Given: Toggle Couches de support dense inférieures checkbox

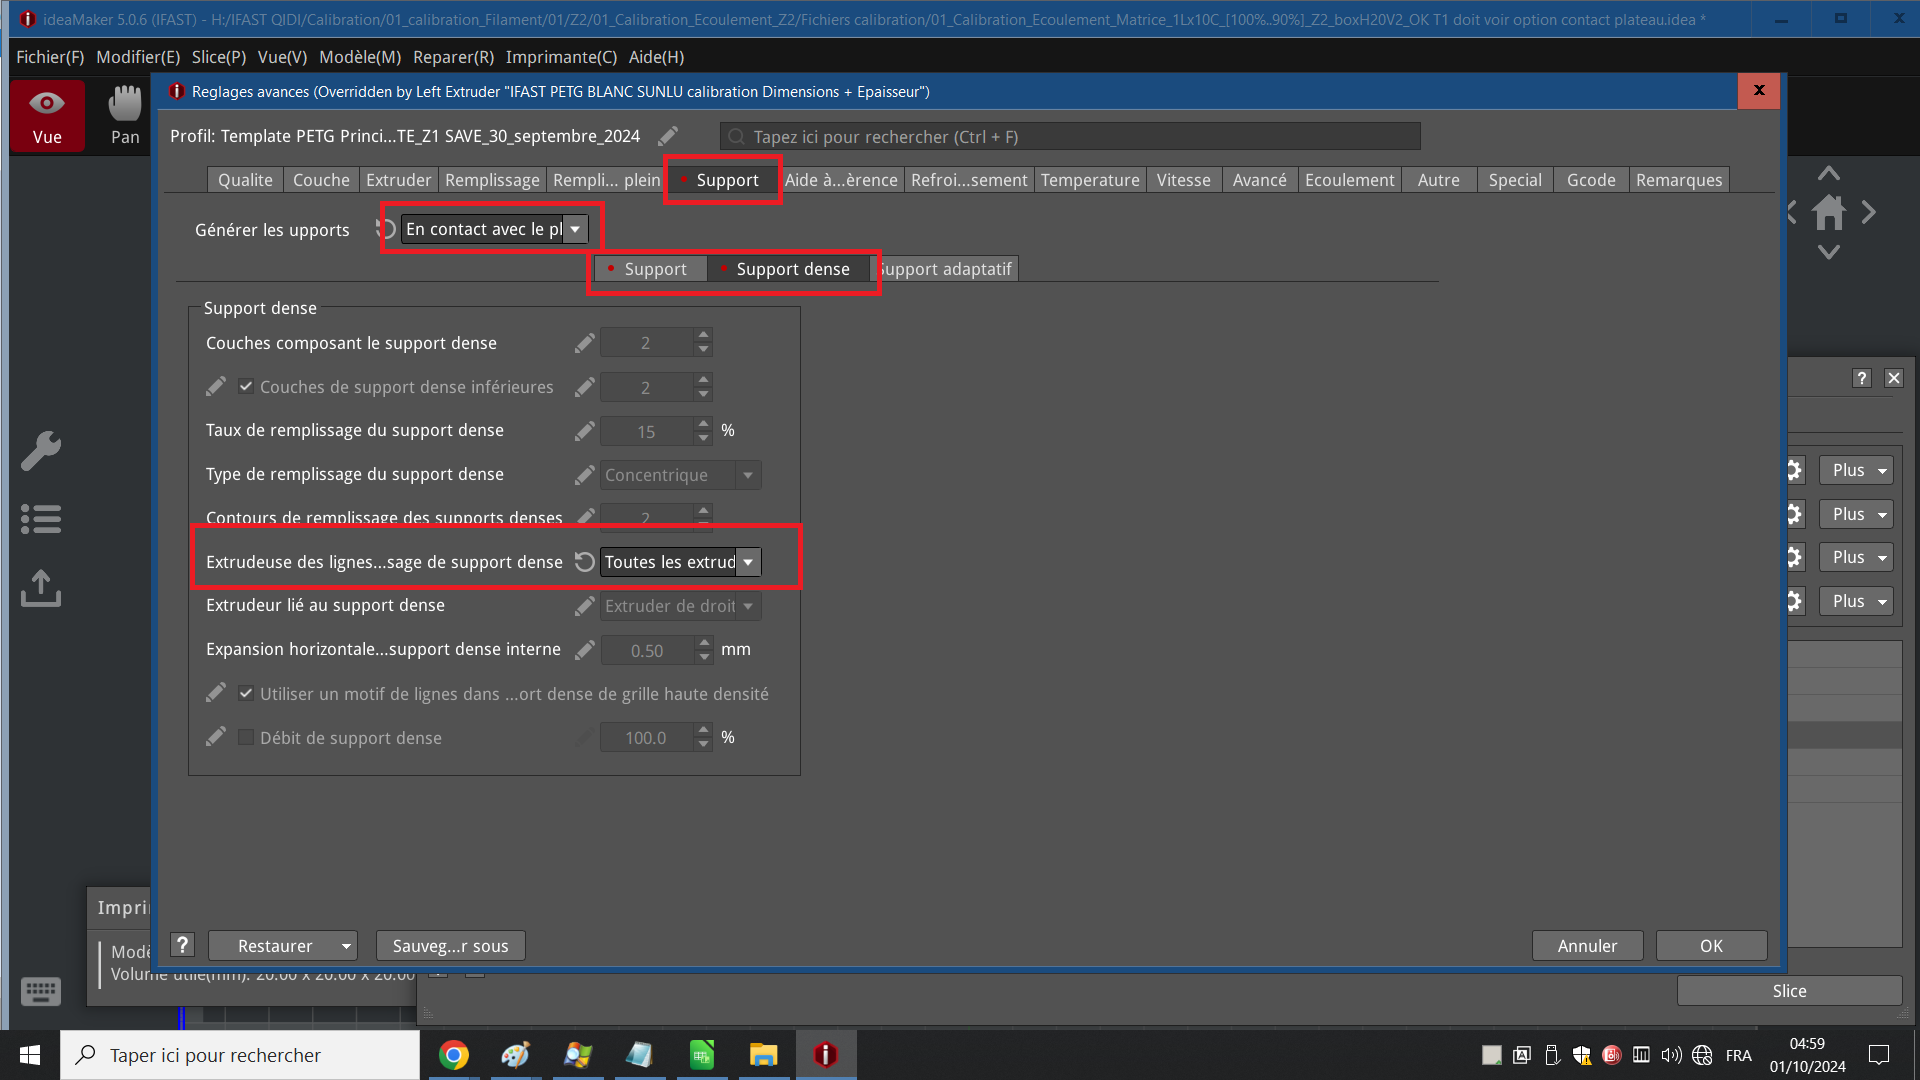Looking at the screenshot, I should (246, 387).
